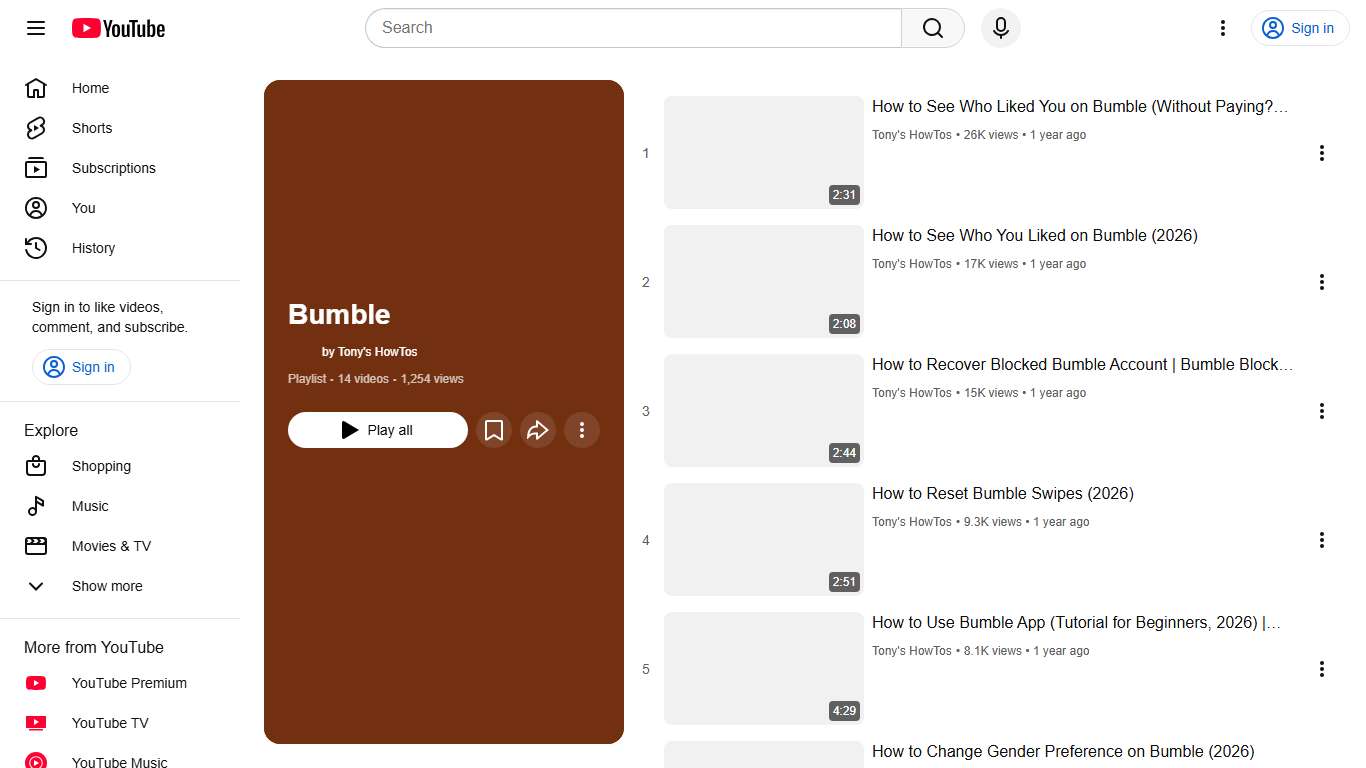Viewport: 1366px width, 768px height.
Task: Expand Show more in the sidebar
Action: pyautogui.click(x=107, y=586)
